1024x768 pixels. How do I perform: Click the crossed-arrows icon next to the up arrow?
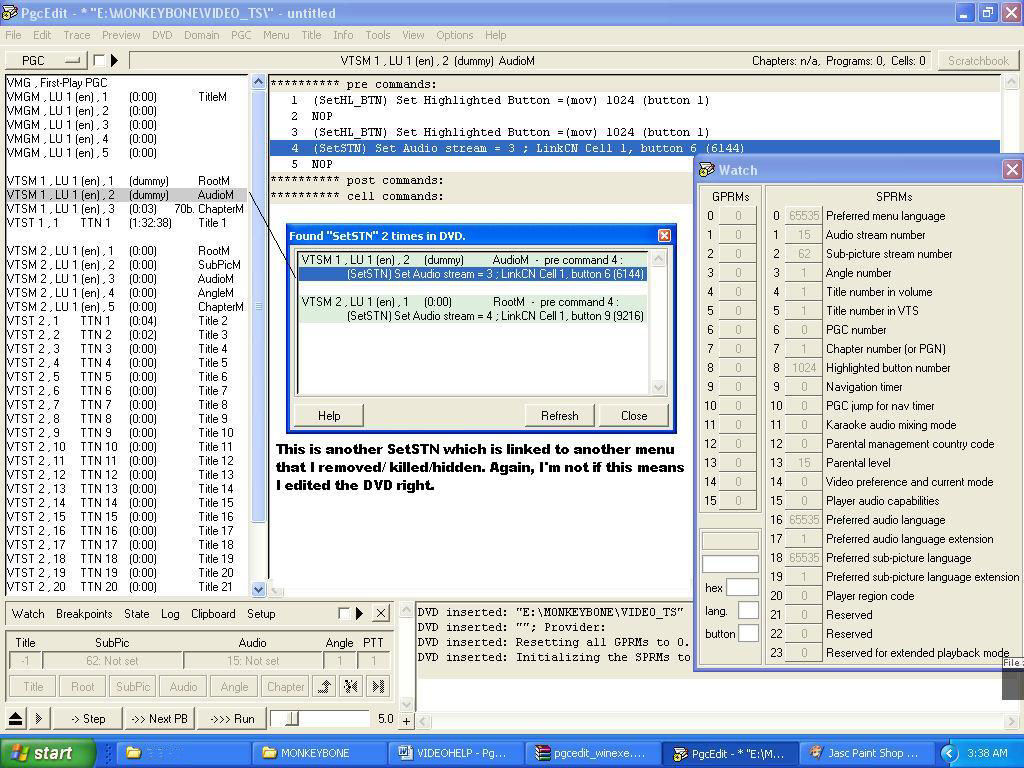click(351, 686)
